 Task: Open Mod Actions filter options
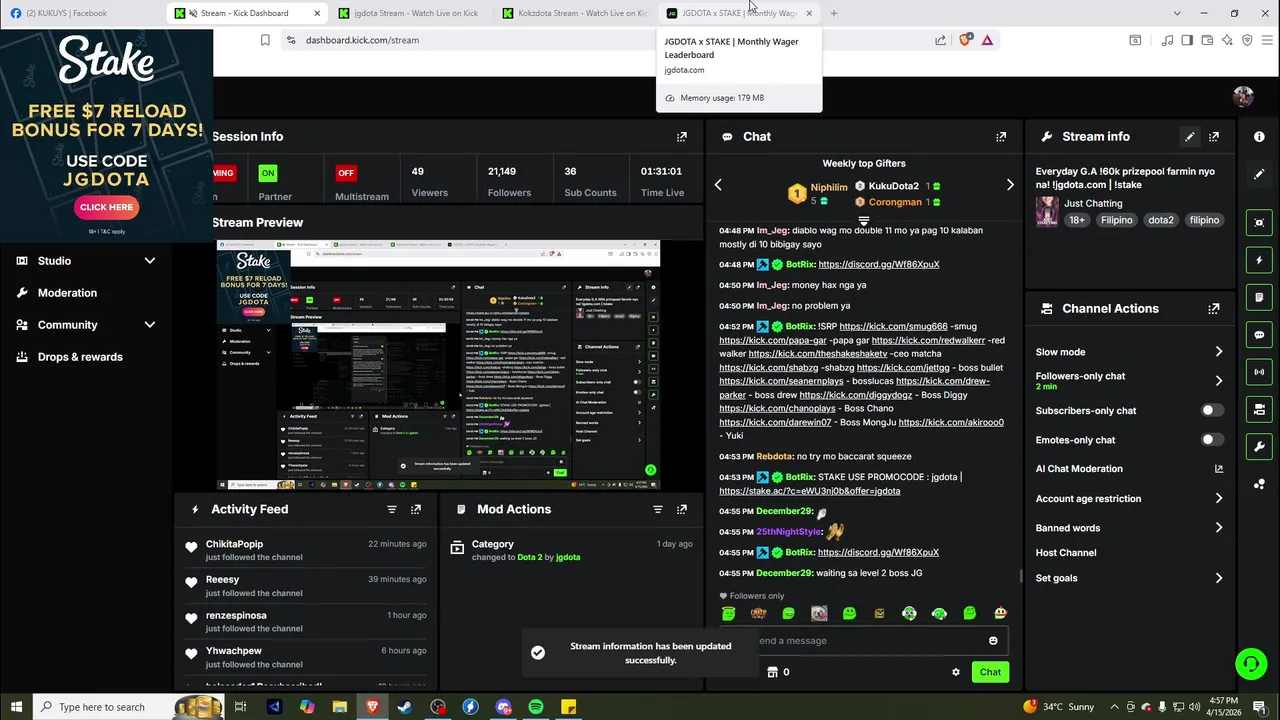658,509
